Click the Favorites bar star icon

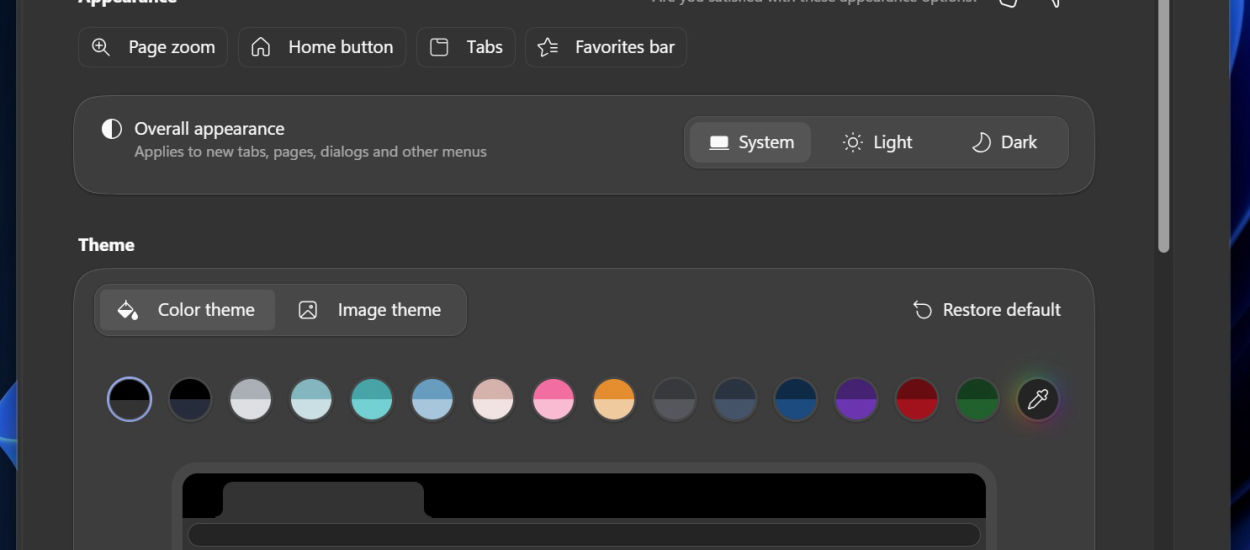548,47
